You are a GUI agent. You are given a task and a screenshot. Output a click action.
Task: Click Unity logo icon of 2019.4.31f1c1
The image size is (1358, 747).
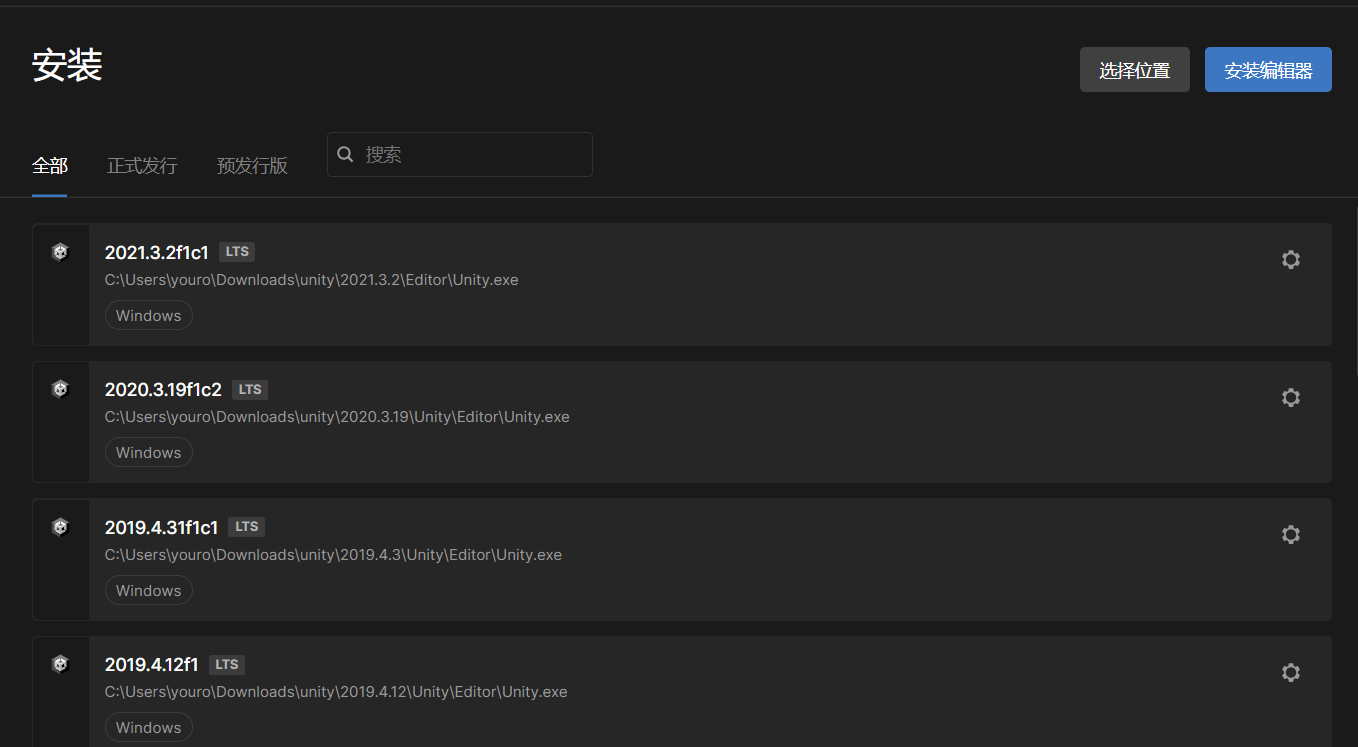[60, 527]
